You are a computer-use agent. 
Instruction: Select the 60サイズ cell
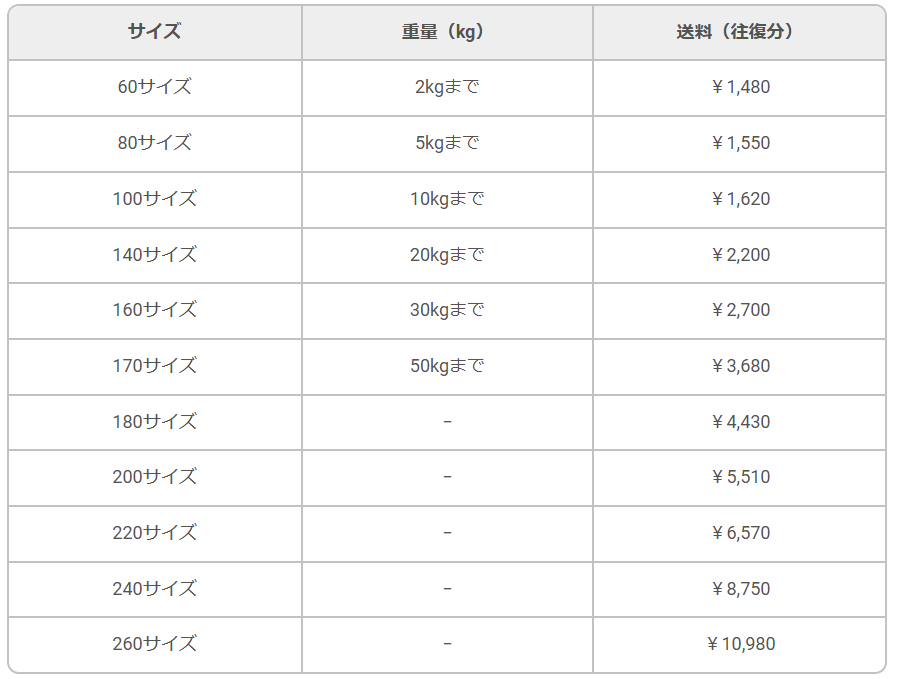coord(154,87)
